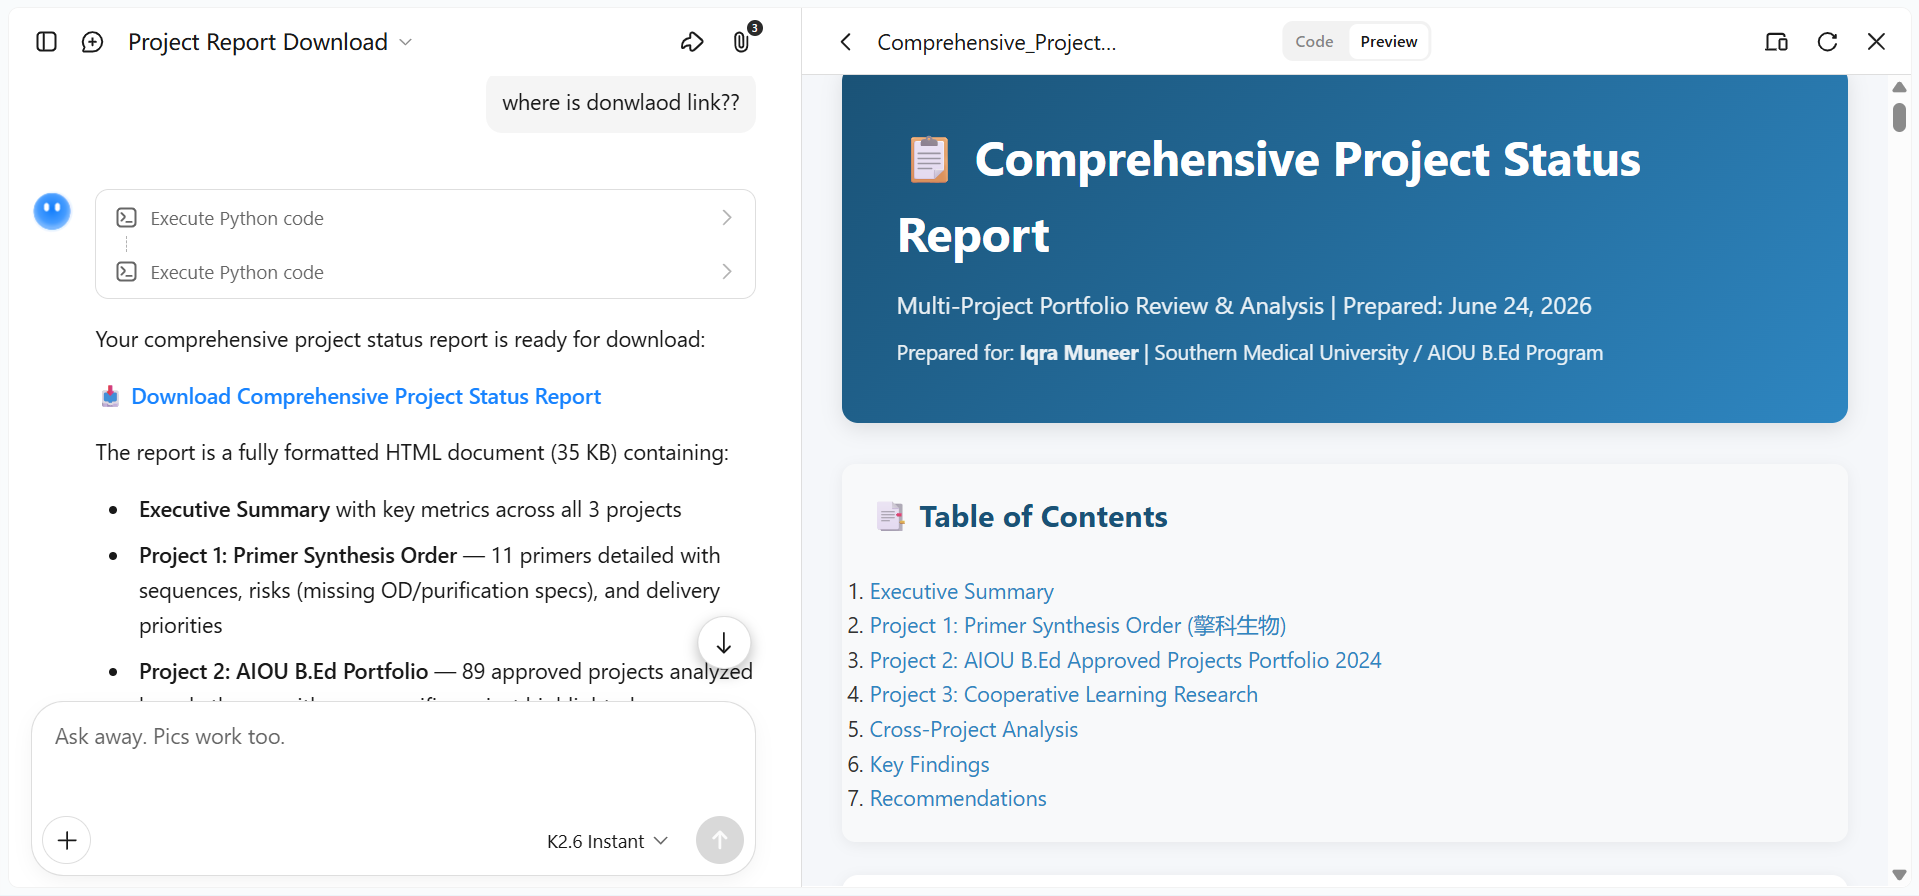Image resolution: width=1919 pixels, height=896 pixels.
Task: Click the scroll-to-bottom arrow button
Action: click(x=724, y=643)
